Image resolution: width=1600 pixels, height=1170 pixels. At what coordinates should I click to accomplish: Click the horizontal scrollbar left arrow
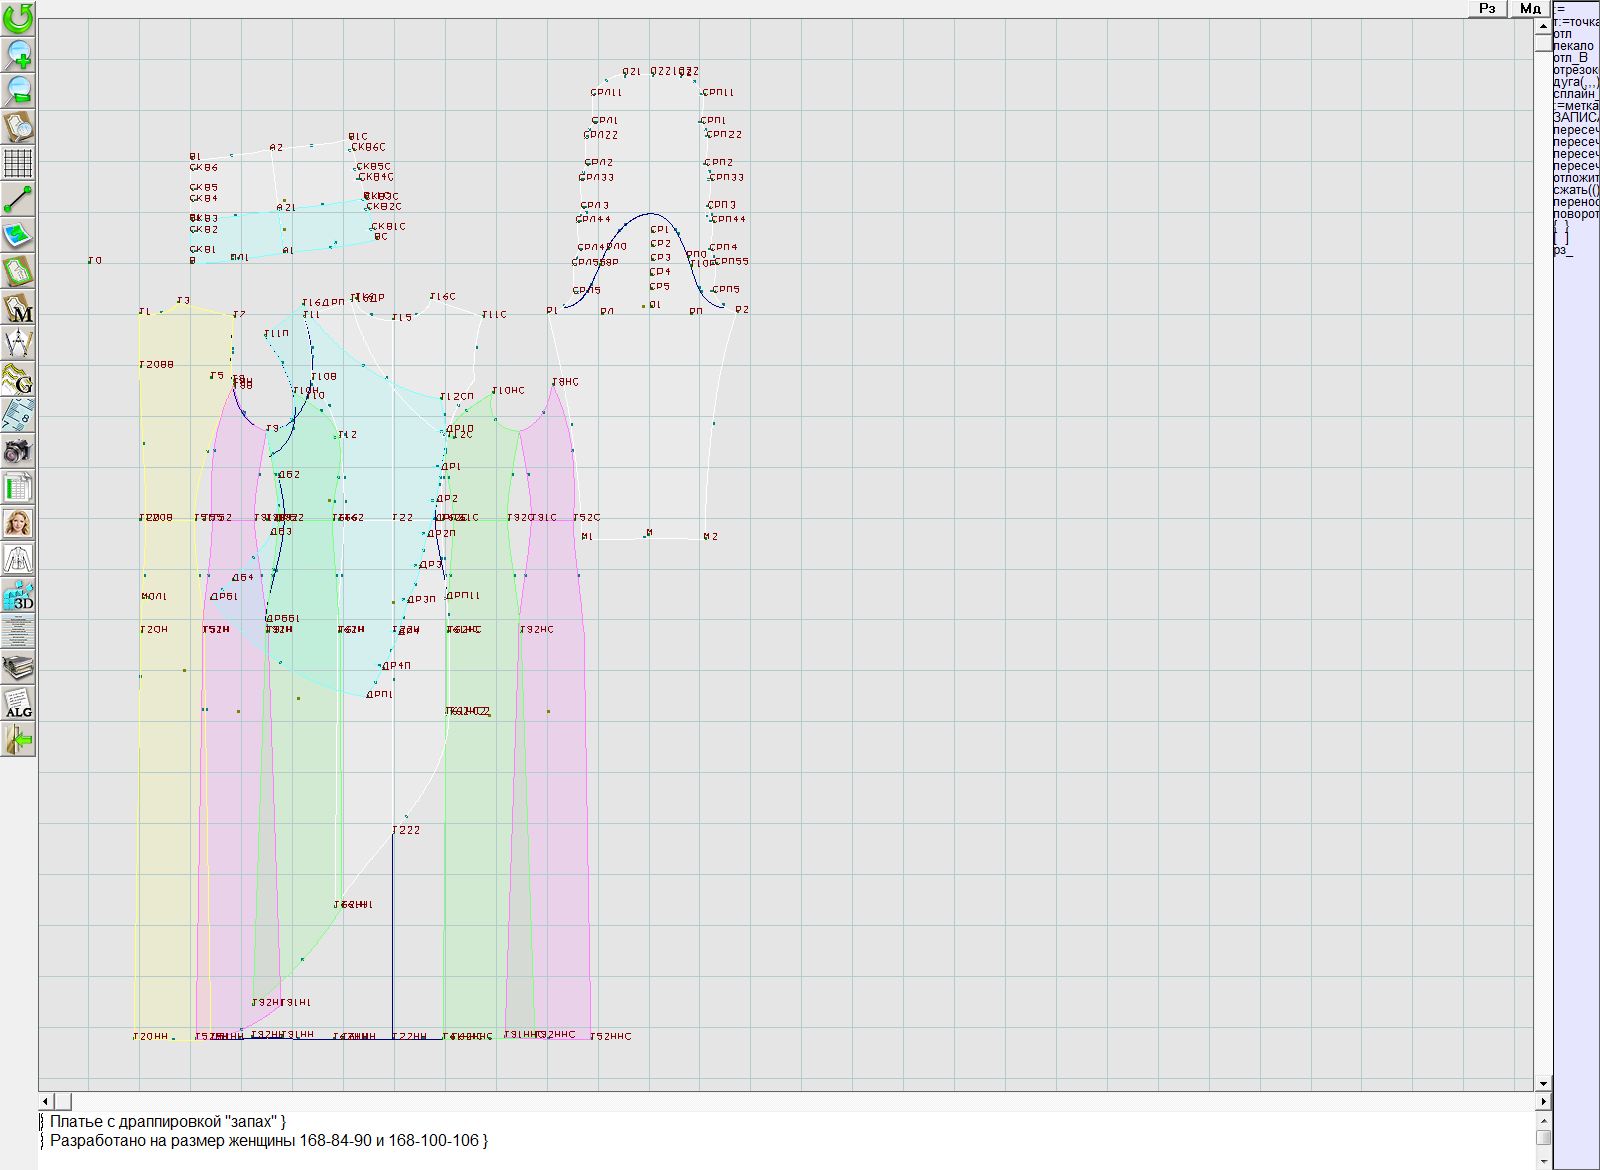click(x=46, y=1101)
